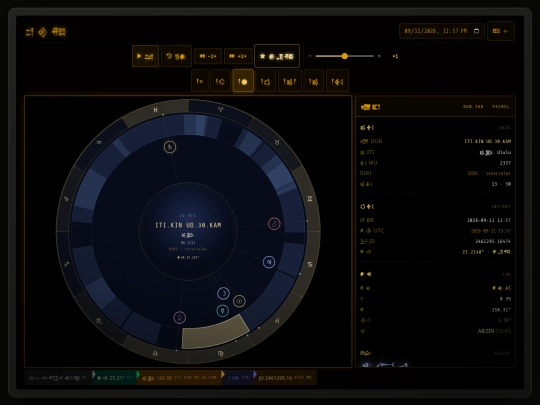540x405 pixels.
Task: Click the JD value 2461295.16474
Action: click(x=493, y=241)
